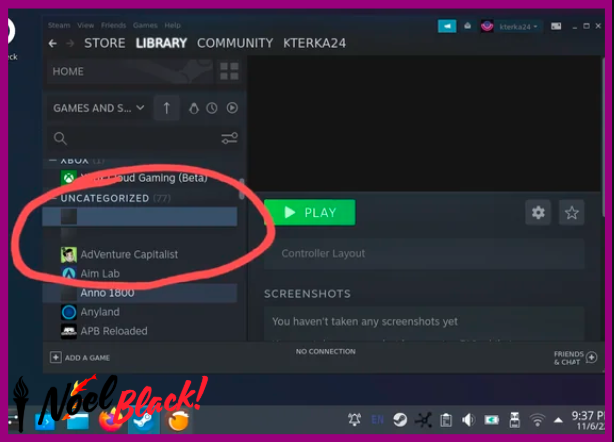Reverse sort order with up arrow

coord(166,108)
